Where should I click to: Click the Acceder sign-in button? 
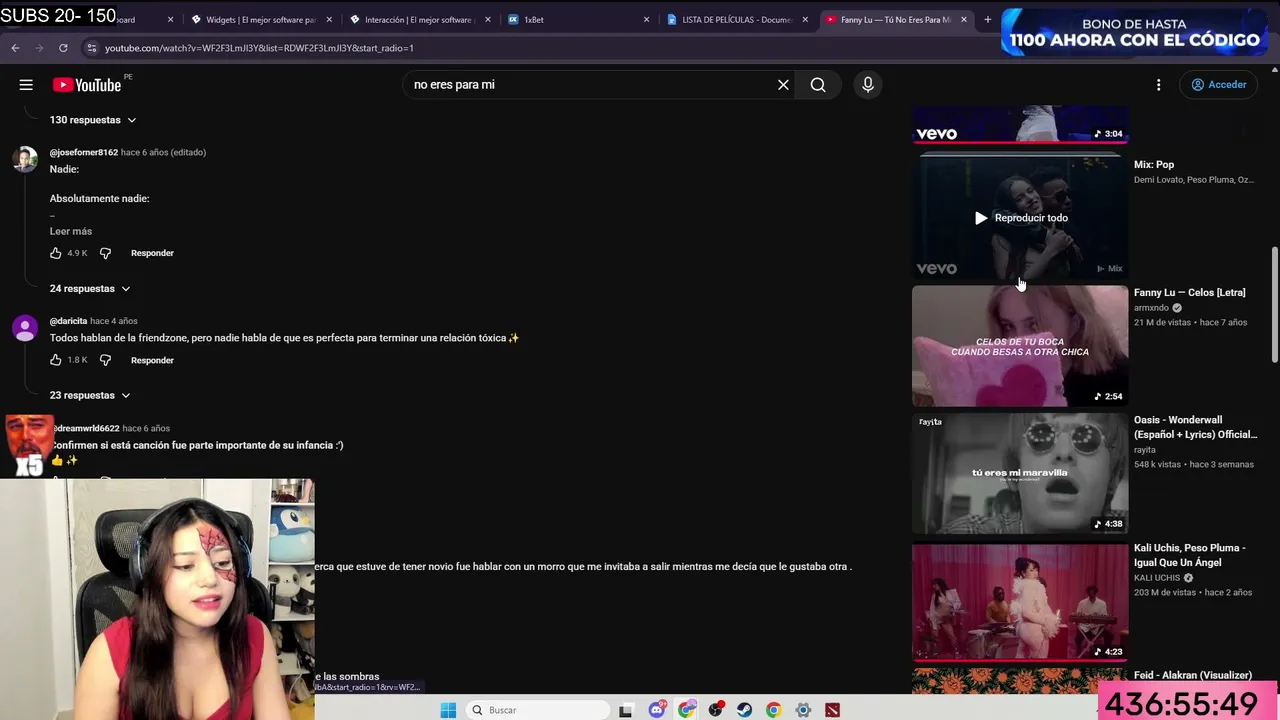click(x=1219, y=85)
